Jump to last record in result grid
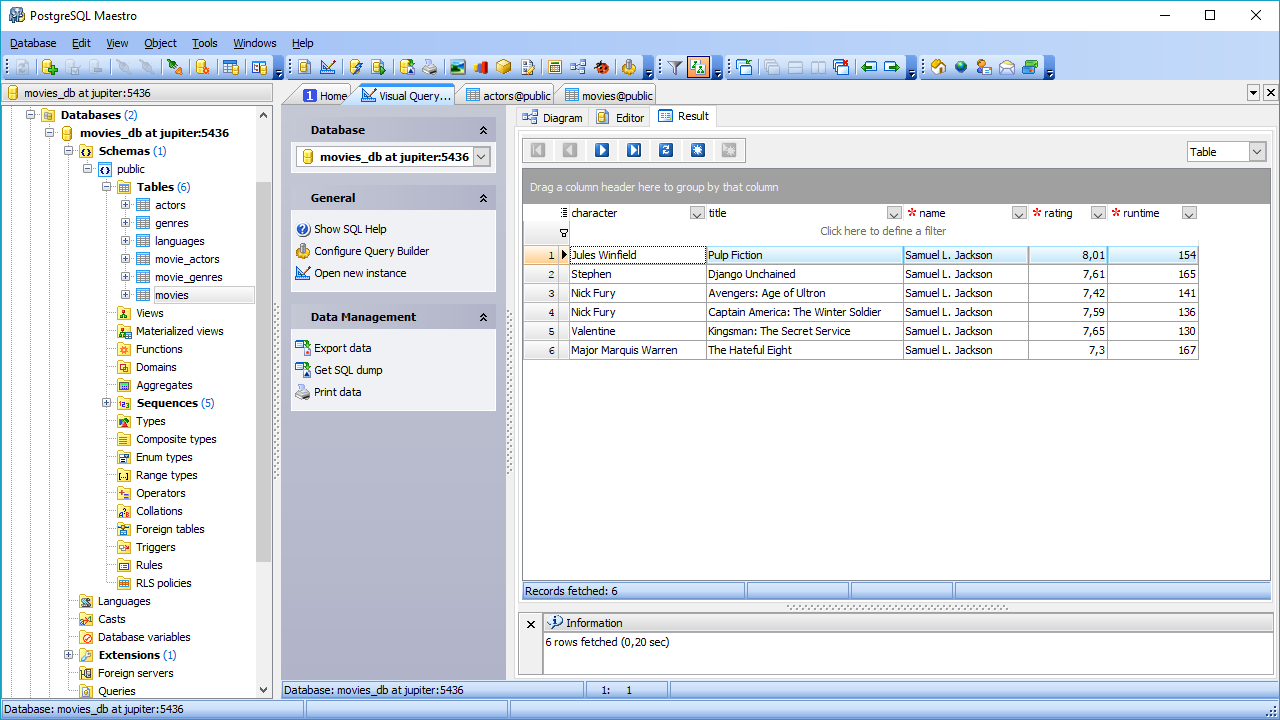 [x=634, y=150]
